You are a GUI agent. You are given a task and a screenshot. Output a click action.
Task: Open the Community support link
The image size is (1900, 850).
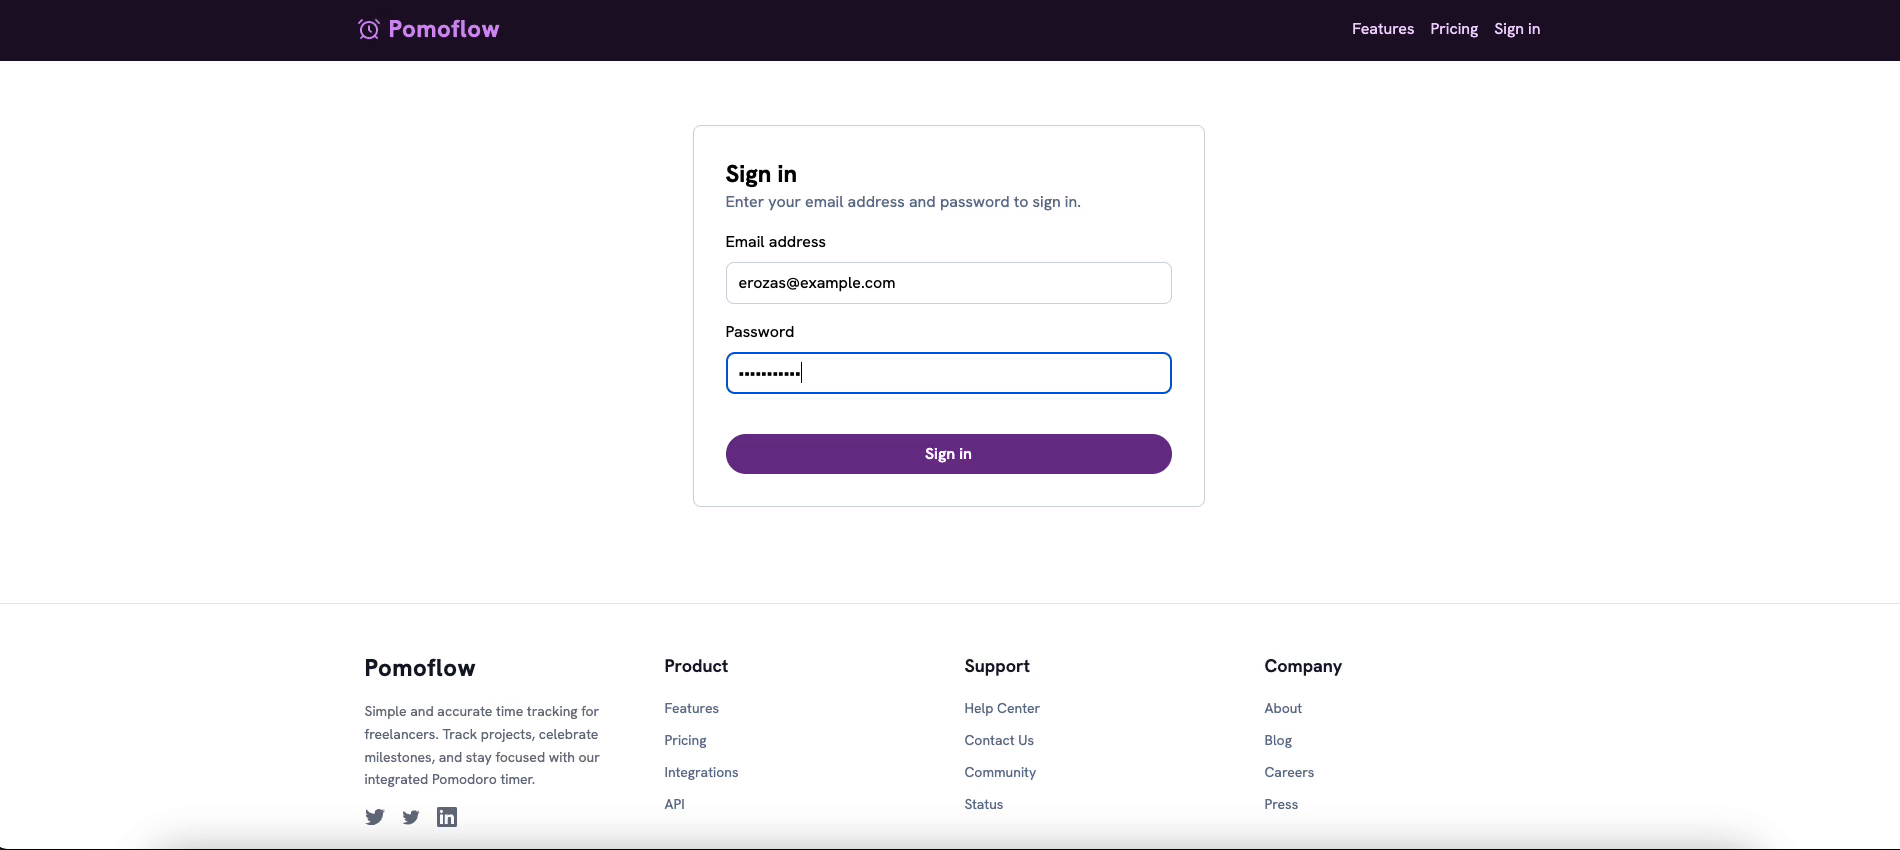click(x=999, y=772)
